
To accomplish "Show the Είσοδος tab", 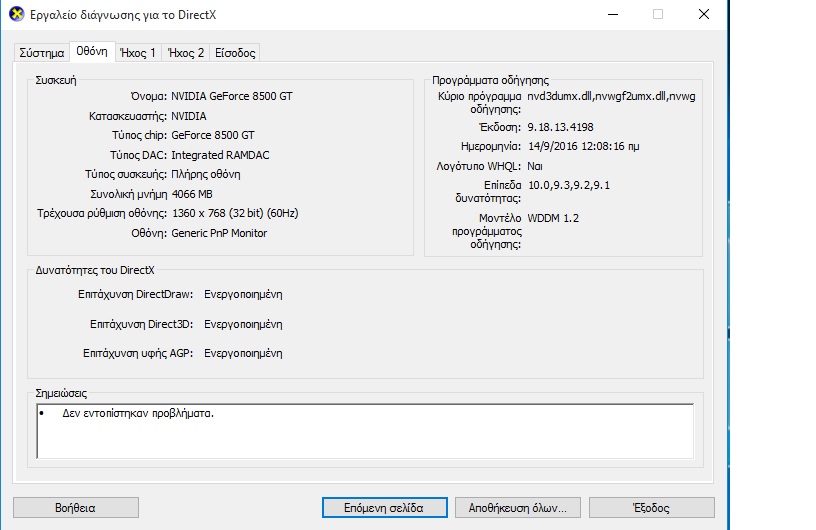I will 235,53.
